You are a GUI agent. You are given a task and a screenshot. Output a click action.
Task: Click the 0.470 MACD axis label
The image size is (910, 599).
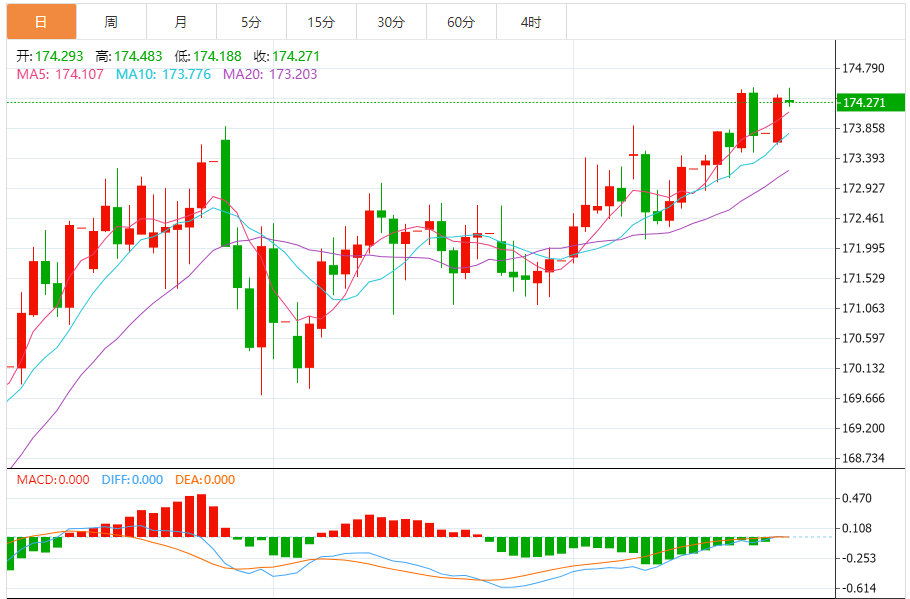coord(857,498)
